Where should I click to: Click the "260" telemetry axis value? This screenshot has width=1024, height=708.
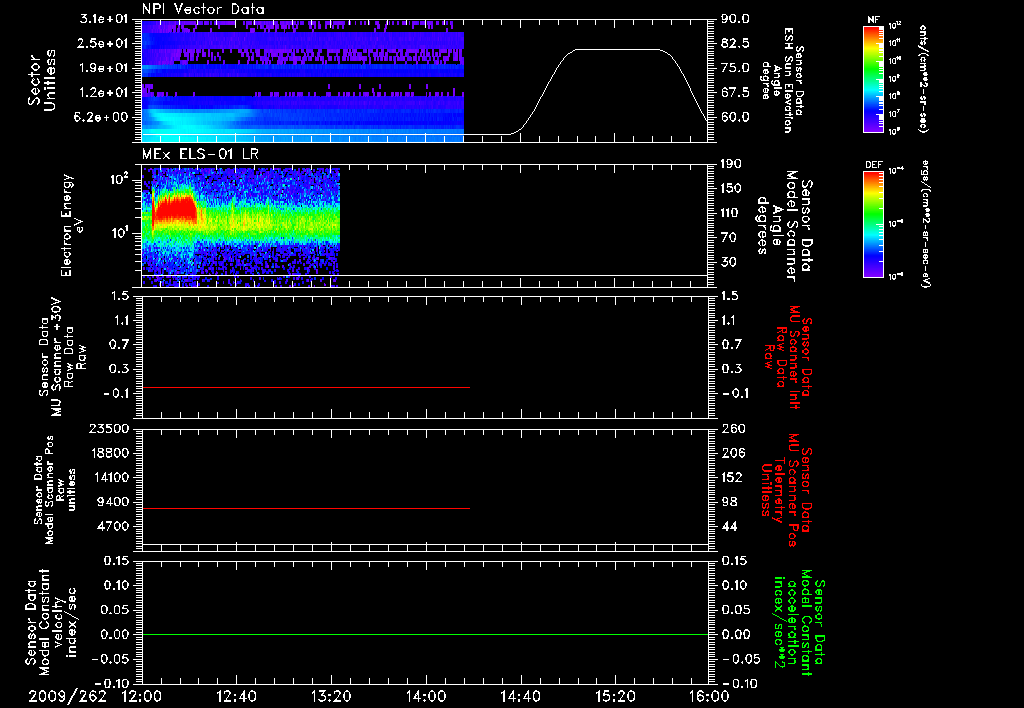(x=733, y=429)
